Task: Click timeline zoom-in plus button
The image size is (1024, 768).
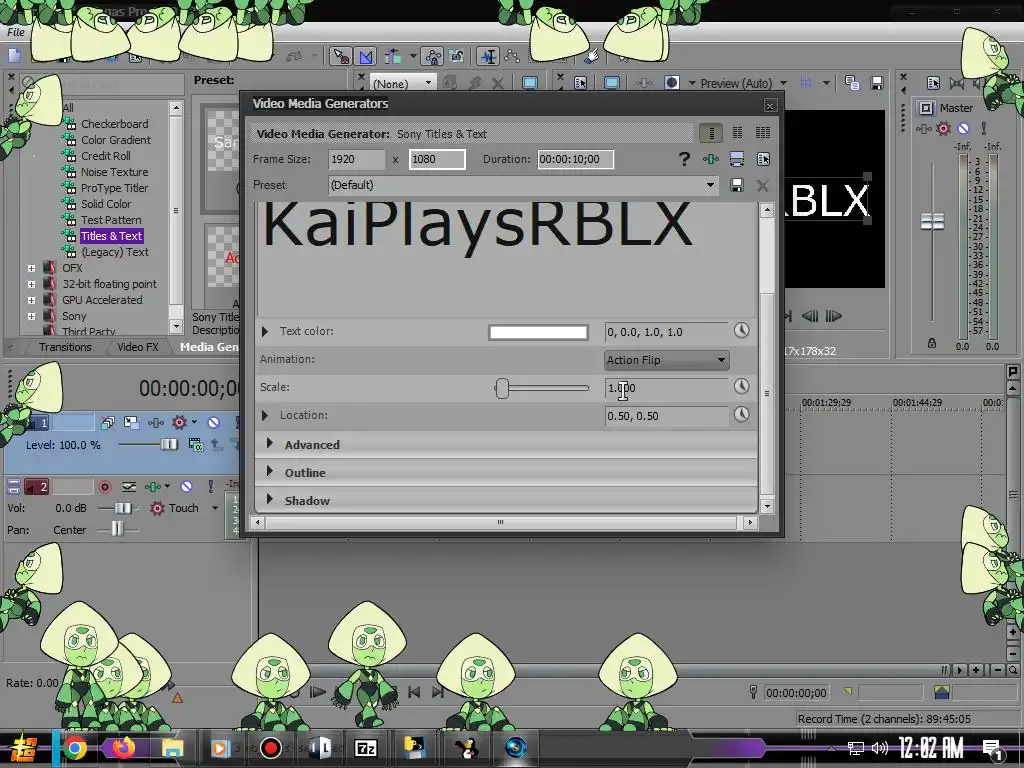Action: [x=976, y=670]
